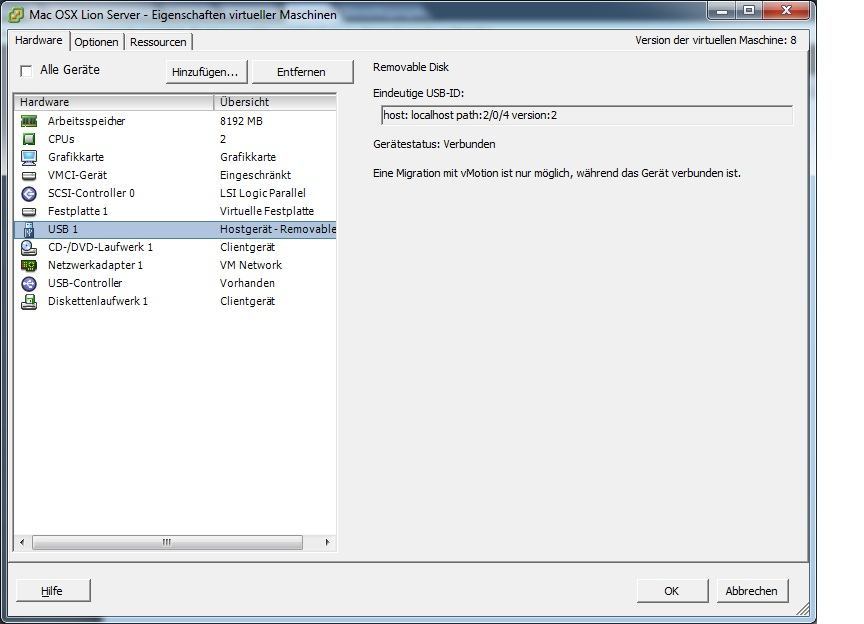Click the VMCI-Gerät device icon

29,175
